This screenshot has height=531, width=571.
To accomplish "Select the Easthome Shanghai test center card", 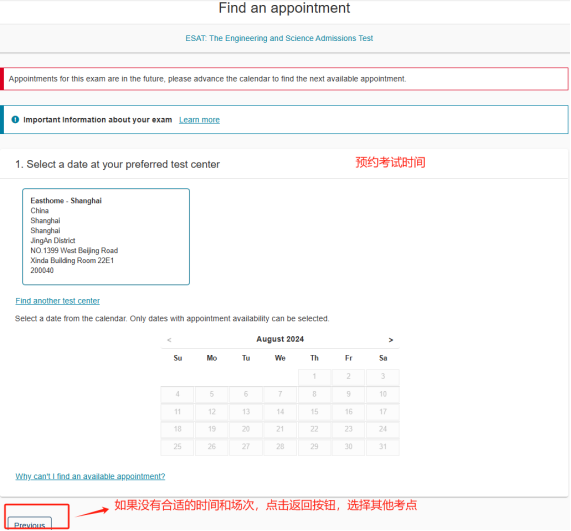I will (106, 236).
